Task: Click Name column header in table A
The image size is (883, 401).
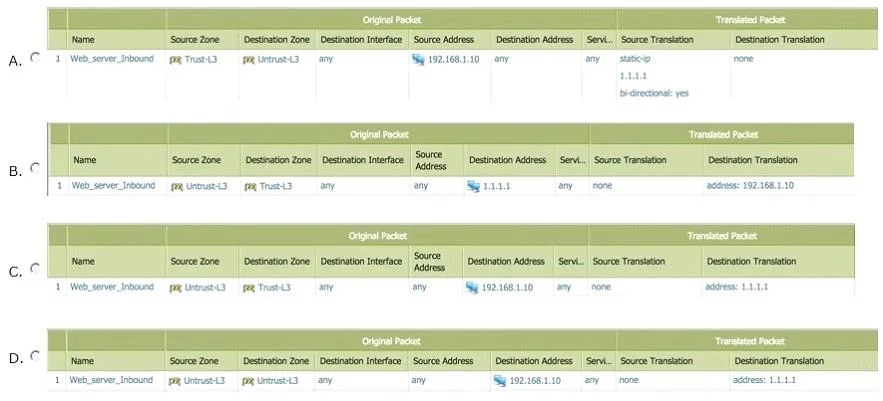Action: [x=83, y=39]
